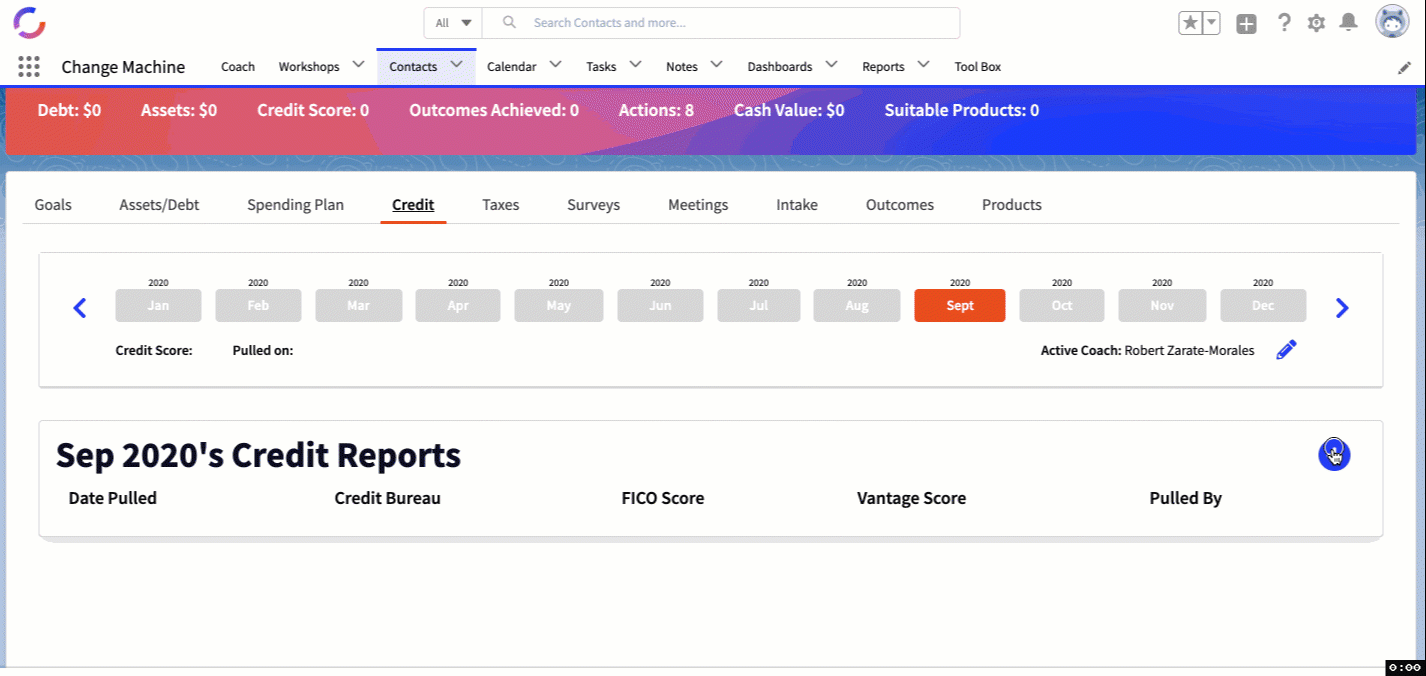
Task: Expand the Workshops menu chevron
Action: [359, 66]
